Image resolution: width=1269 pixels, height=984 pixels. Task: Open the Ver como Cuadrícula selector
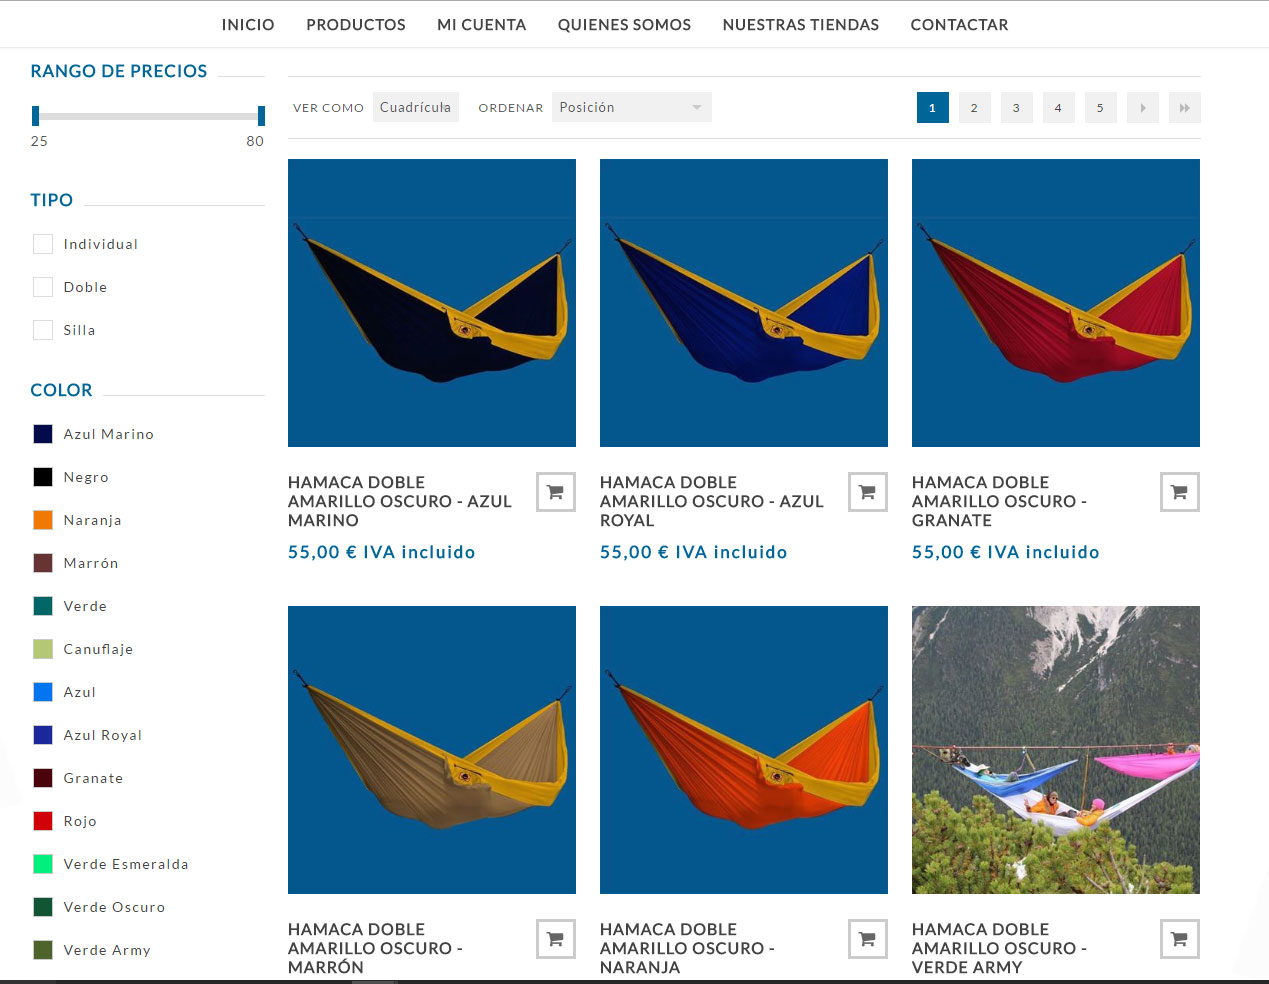[416, 107]
